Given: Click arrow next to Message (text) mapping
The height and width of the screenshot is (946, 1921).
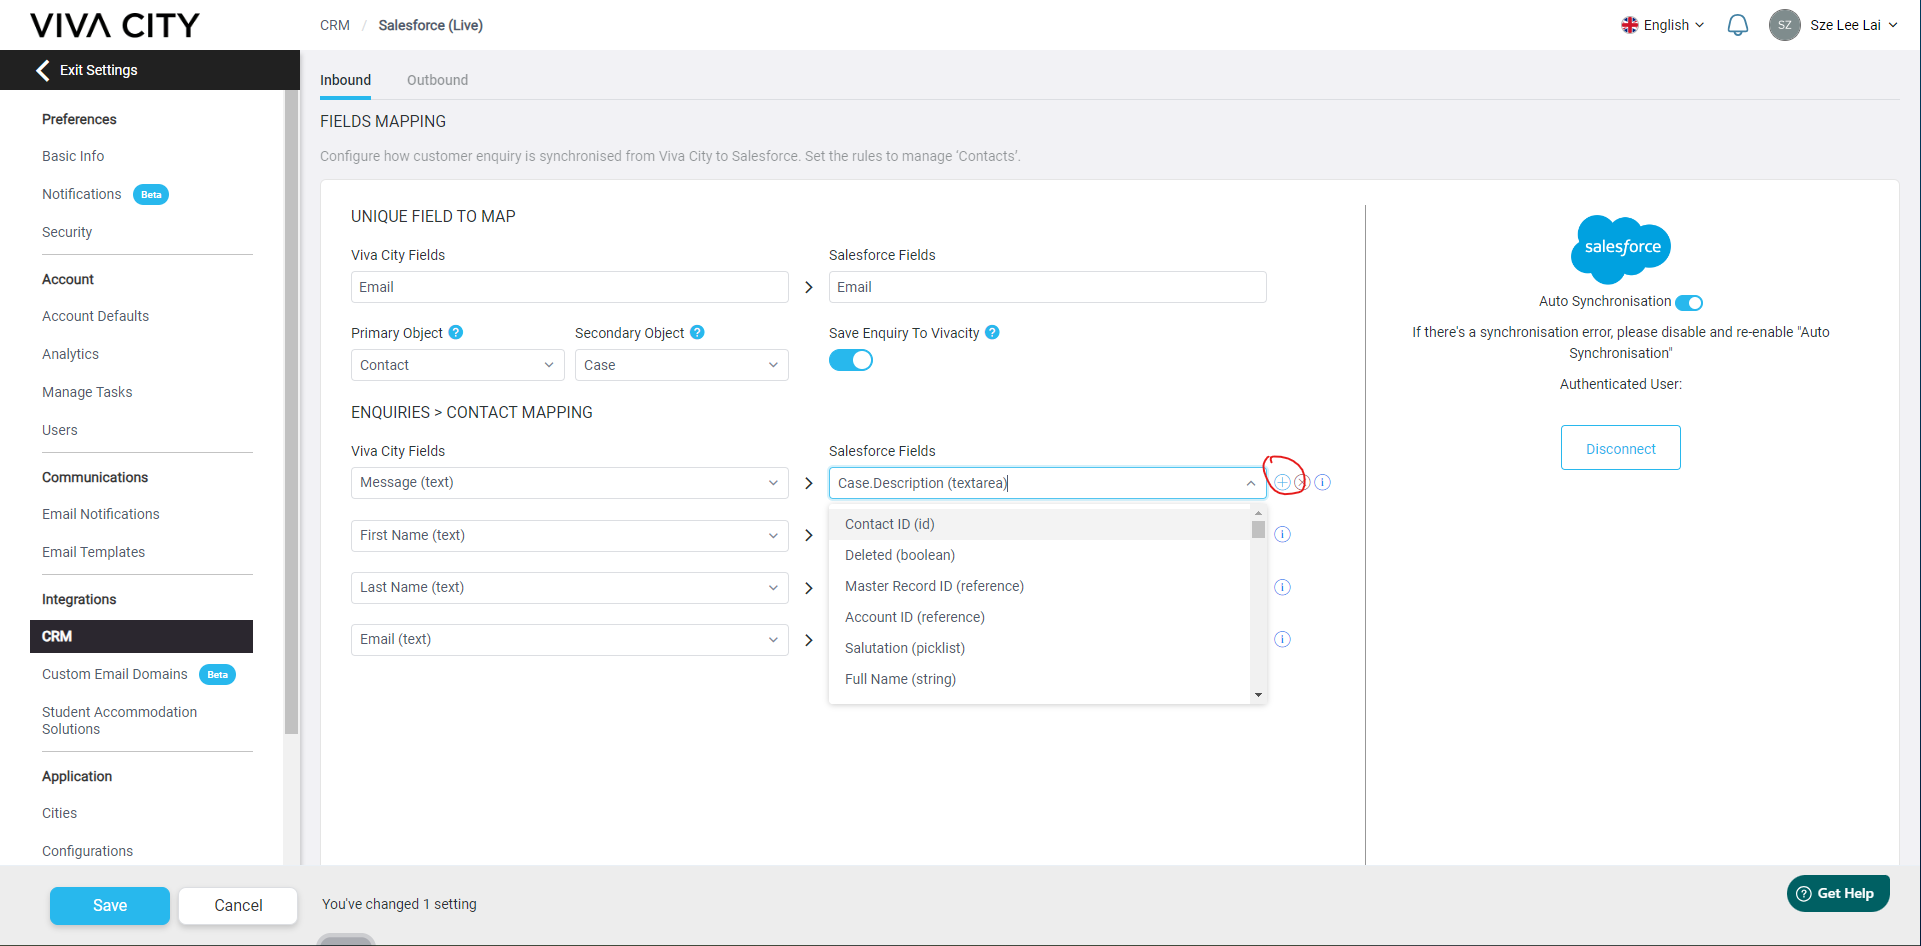Looking at the screenshot, I should (809, 483).
